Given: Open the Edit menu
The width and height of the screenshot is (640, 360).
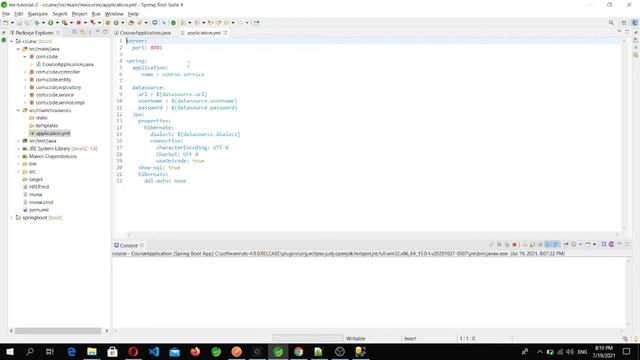Looking at the screenshot, I should tap(19, 14).
